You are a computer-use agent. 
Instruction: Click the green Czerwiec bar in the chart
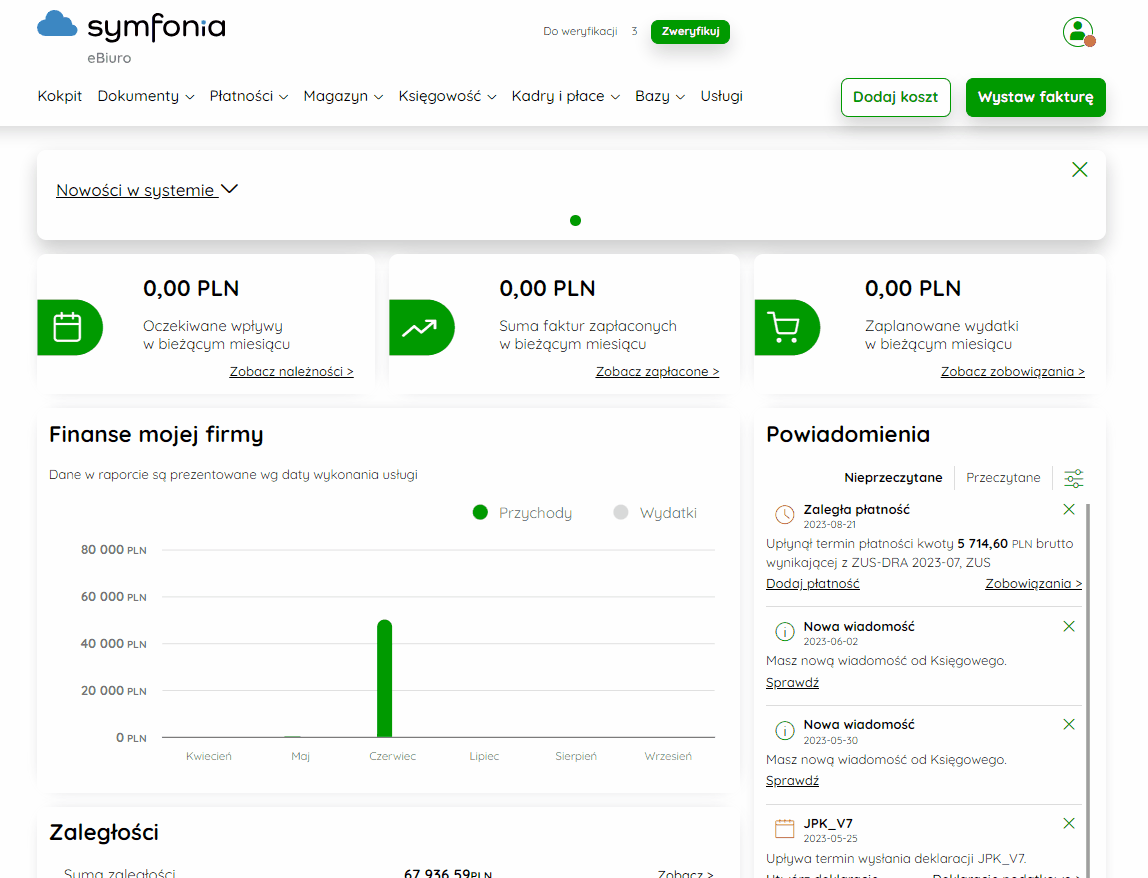(x=384, y=679)
